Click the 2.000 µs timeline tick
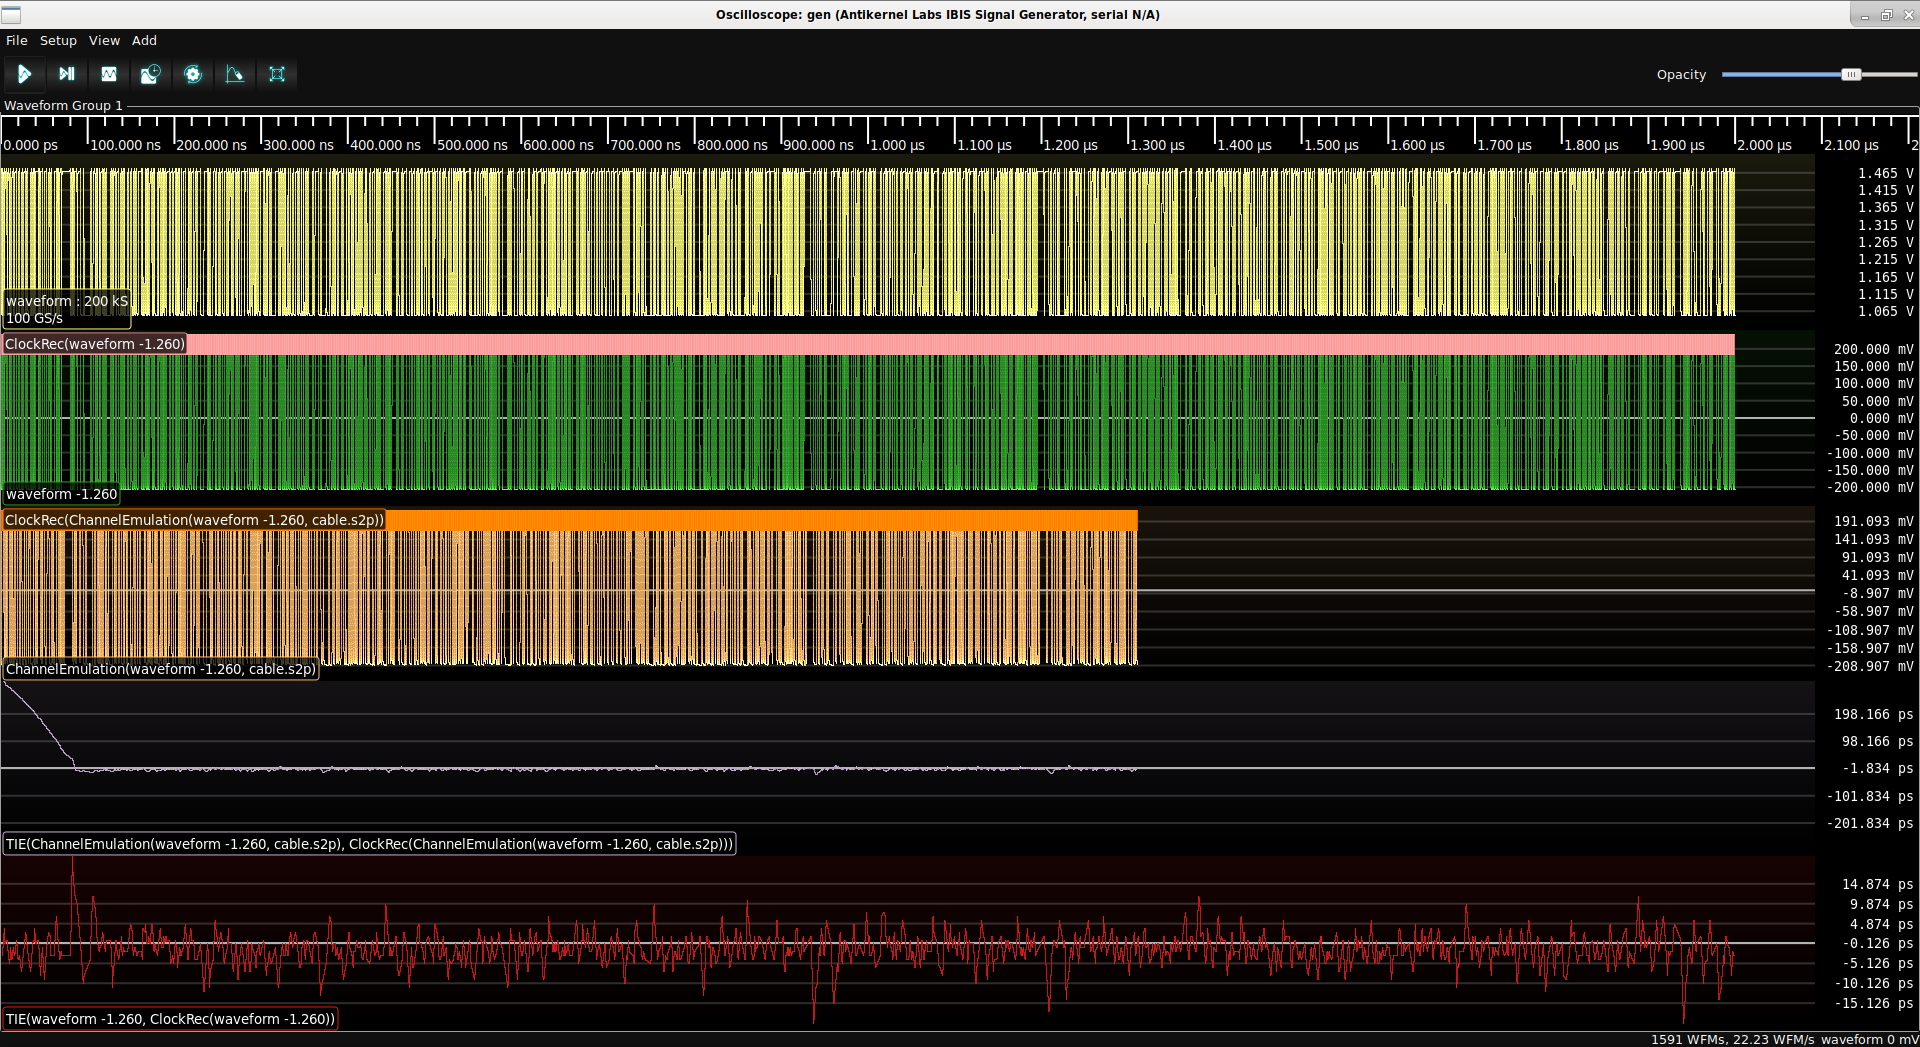This screenshot has width=1920, height=1047. tap(1764, 145)
